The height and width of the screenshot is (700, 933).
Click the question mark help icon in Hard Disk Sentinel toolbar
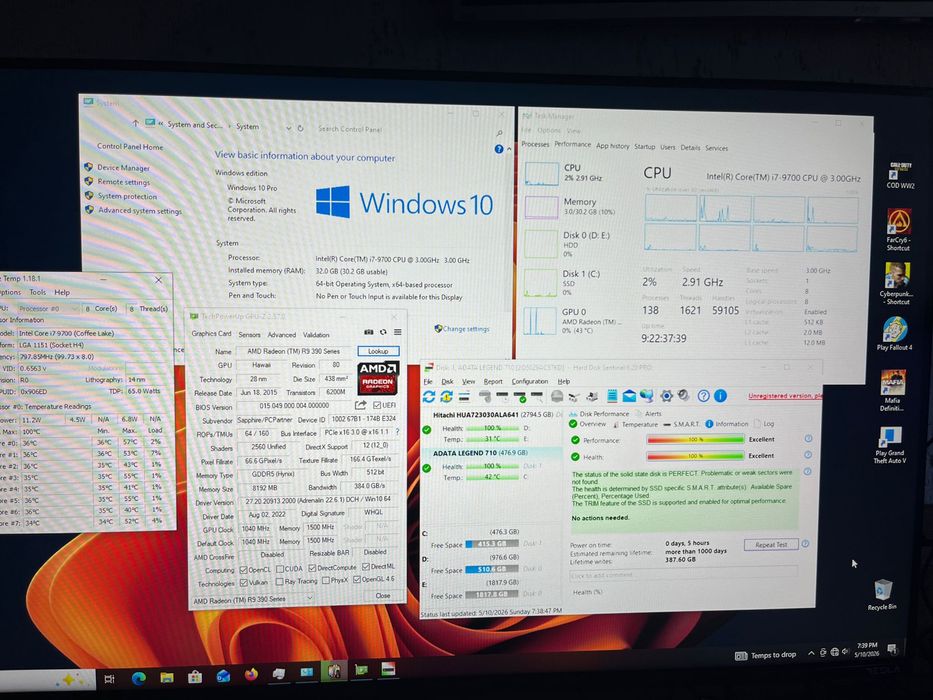click(x=703, y=395)
